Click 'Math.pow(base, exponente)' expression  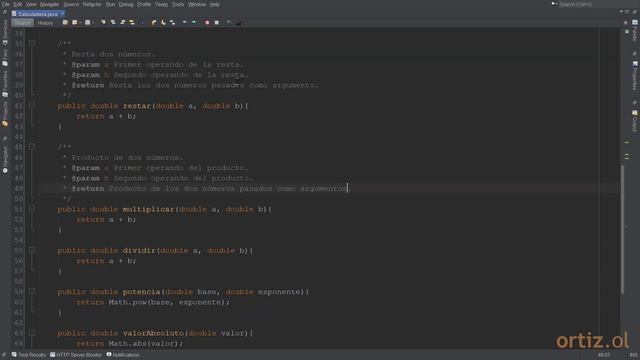click(x=167, y=302)
